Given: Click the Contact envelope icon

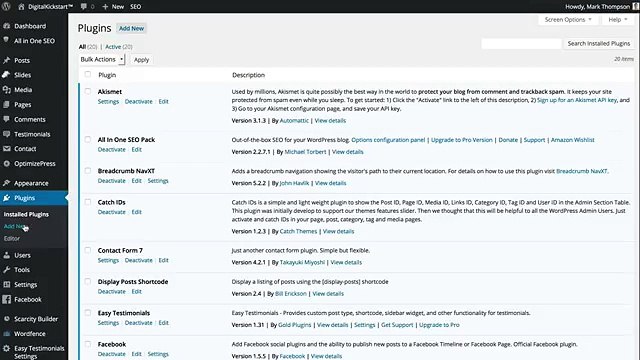Looking at the screenshot, I should click(x=7, y=149).
